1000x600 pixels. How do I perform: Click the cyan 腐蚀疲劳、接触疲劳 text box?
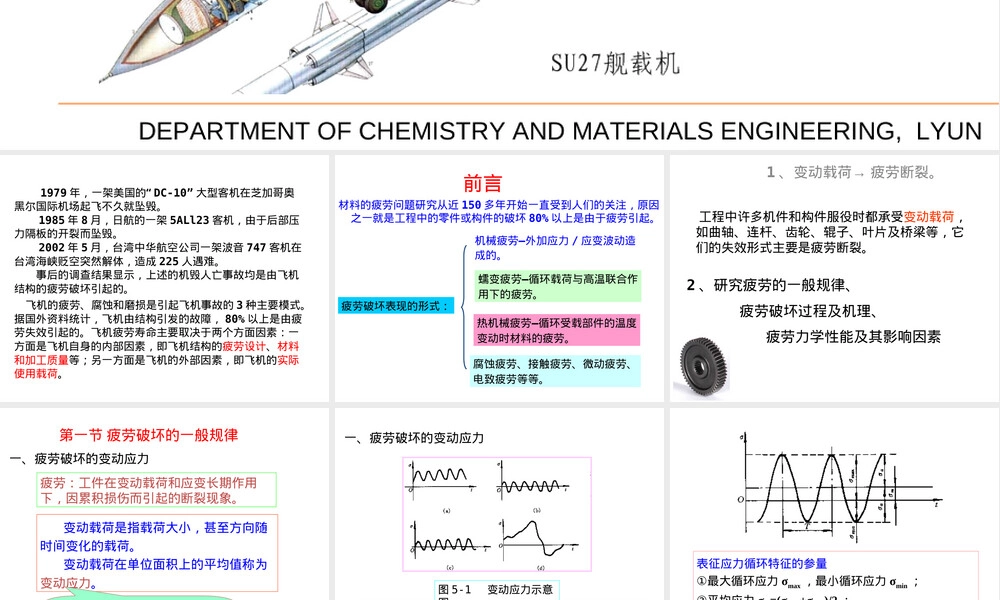click(x=555, y=371)
